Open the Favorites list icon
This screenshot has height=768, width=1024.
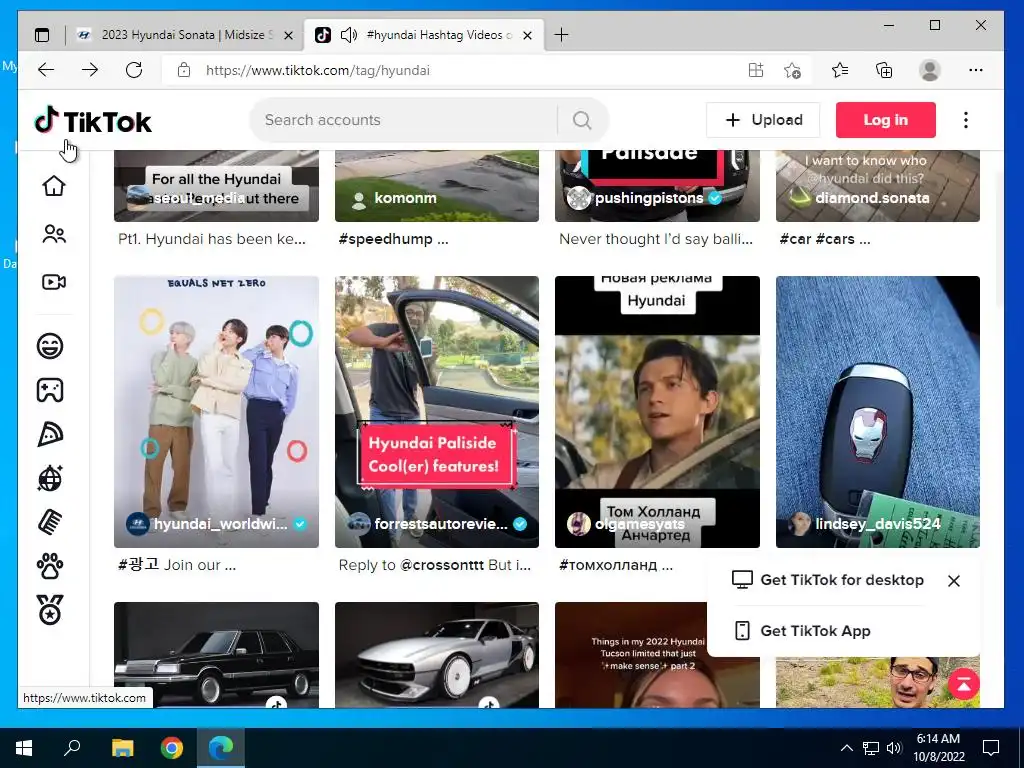[840, 70]
